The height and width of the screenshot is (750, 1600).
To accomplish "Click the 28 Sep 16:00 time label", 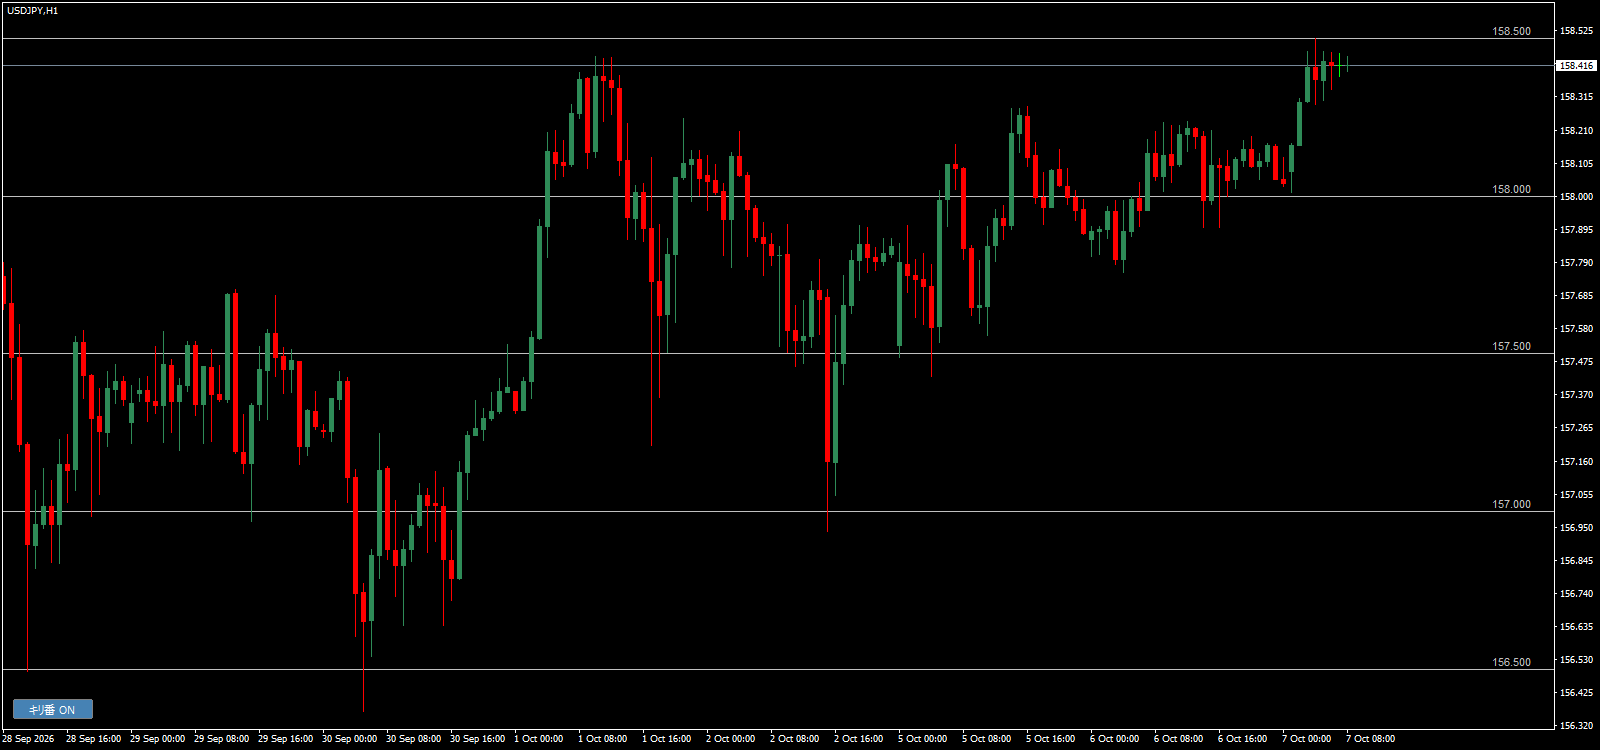I will click(x=93, y=739).
